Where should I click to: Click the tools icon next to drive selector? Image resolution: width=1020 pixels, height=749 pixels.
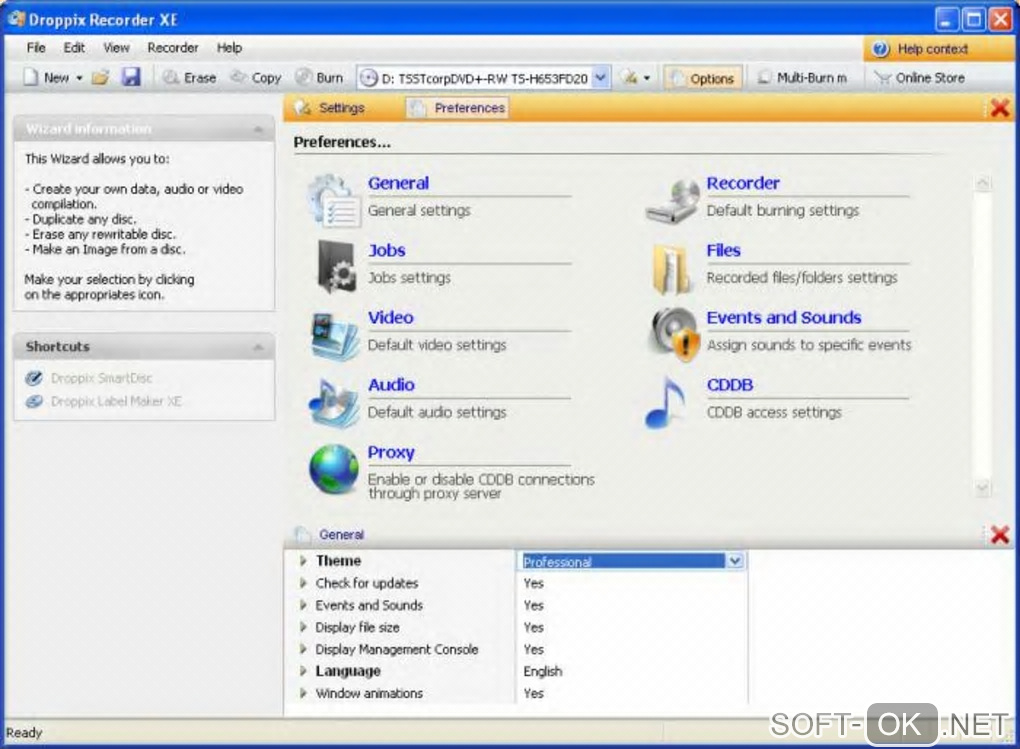[629, 77]
